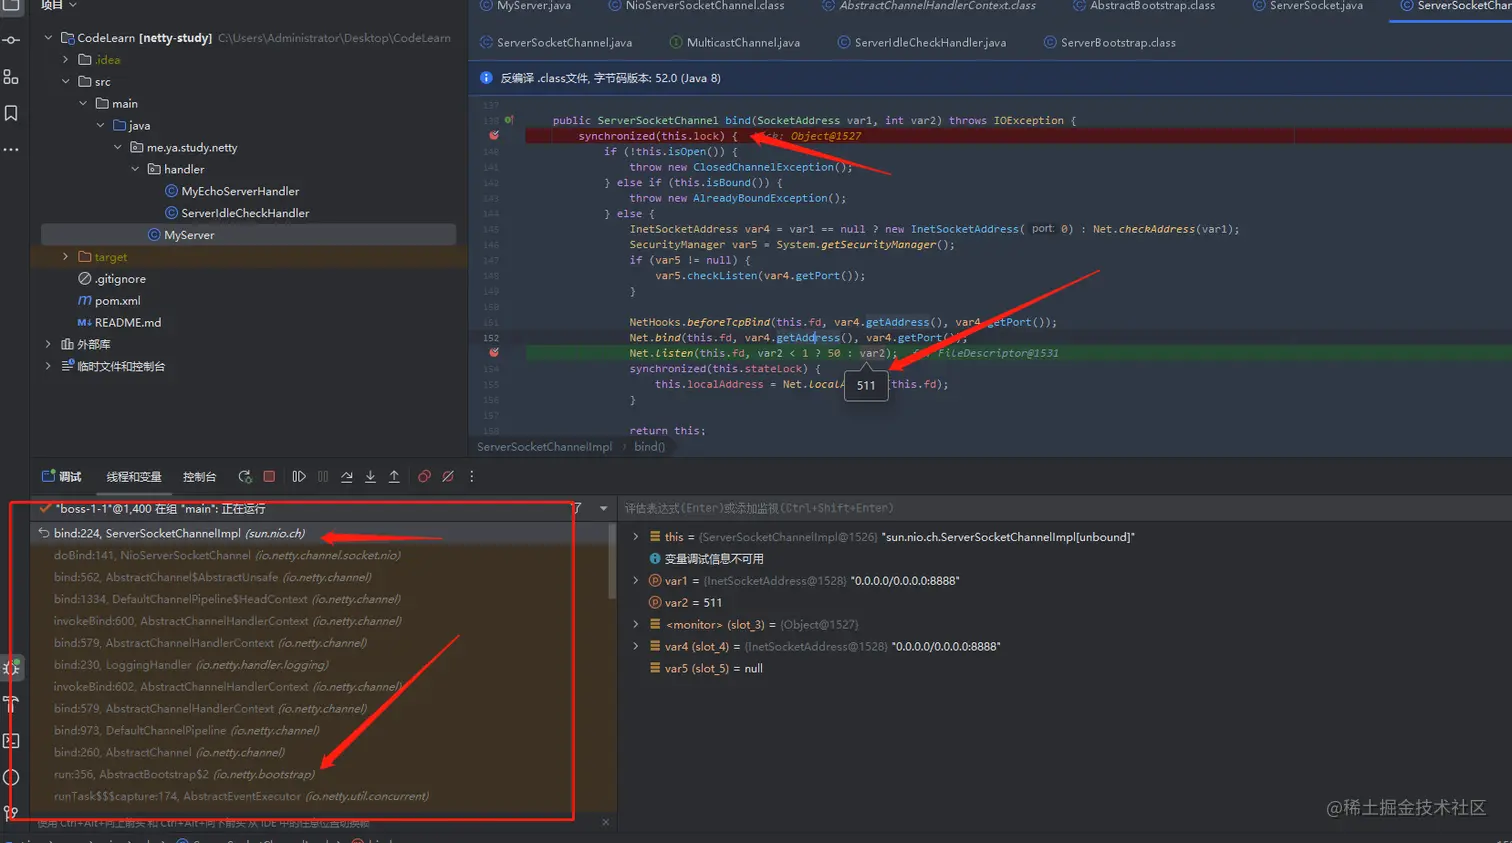The width and height of the screenshot is (1512, 843).
Task: Toggle breakpoint on the Net.listen line
Action: click(x=494, y=353)
